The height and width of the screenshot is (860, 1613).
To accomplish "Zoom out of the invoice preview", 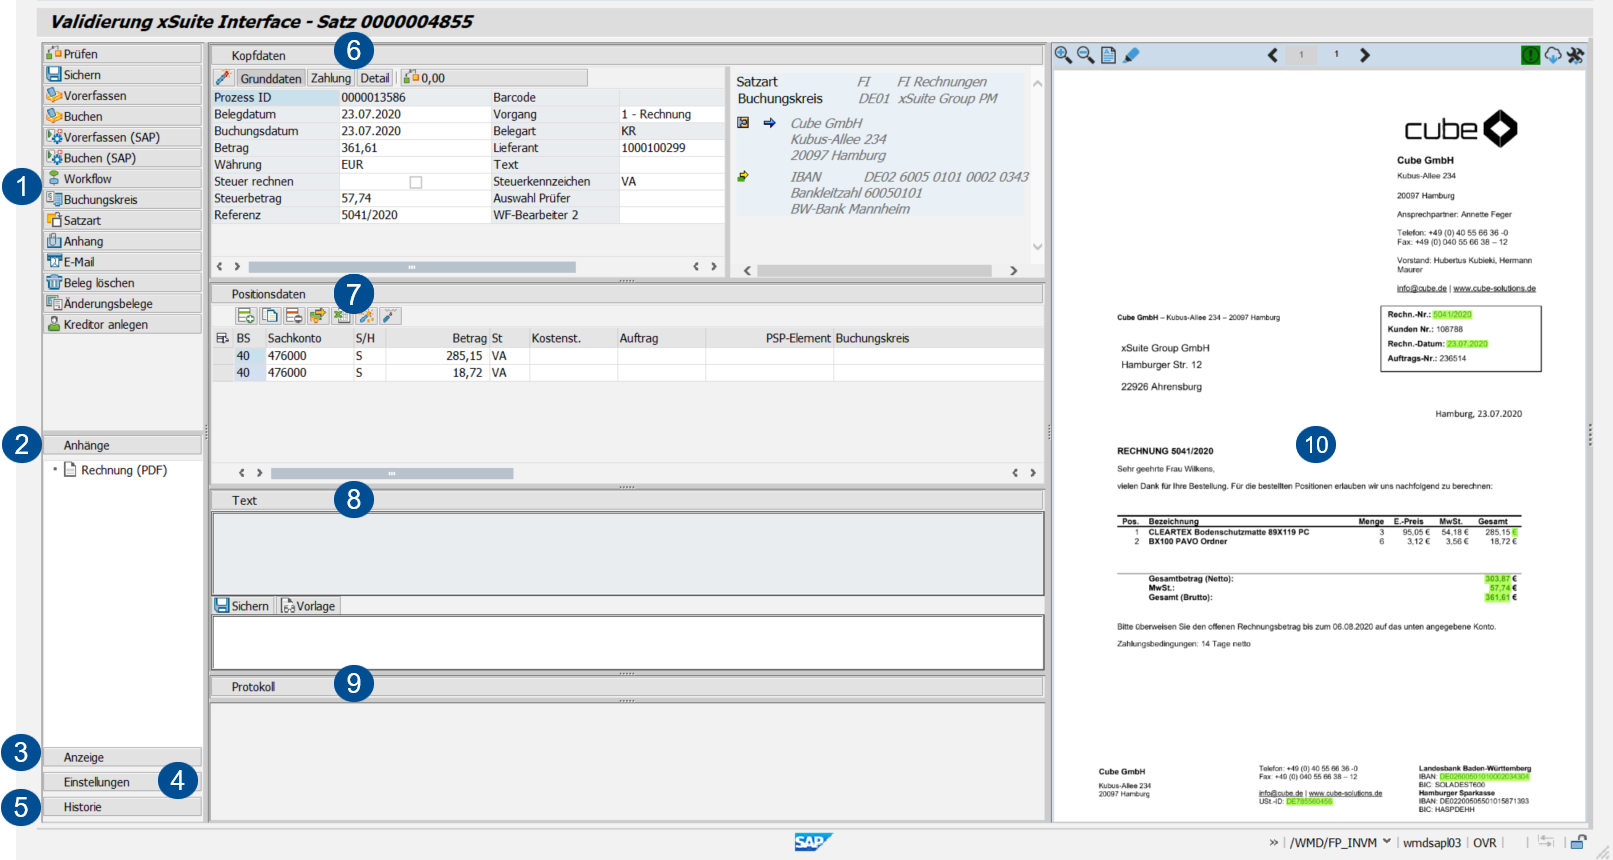I will coord(1085,55).
